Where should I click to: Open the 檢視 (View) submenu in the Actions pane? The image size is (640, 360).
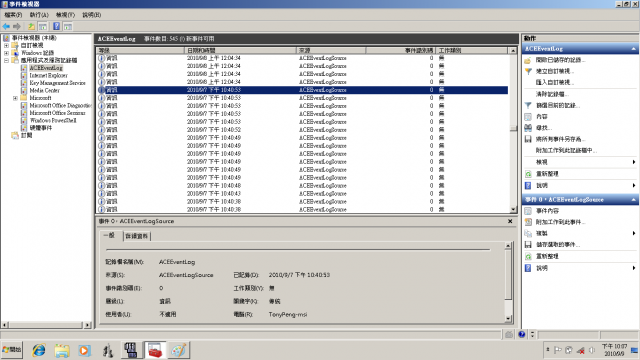coord(580,162)
